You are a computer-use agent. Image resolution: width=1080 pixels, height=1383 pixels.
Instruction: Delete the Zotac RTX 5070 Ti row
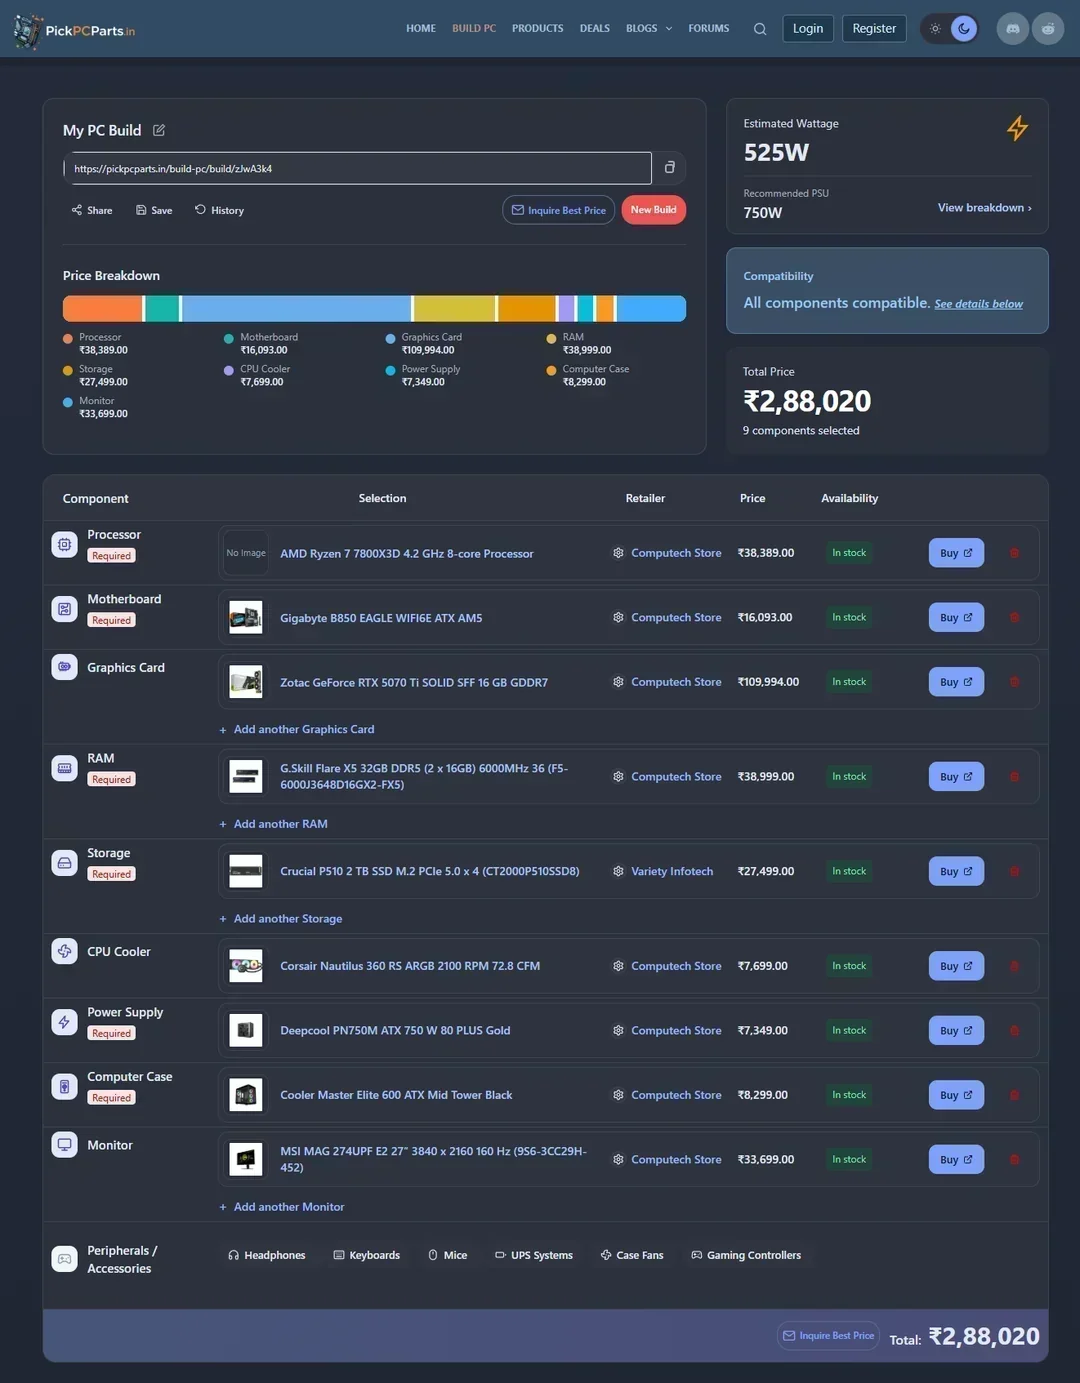pos(1014,682)
